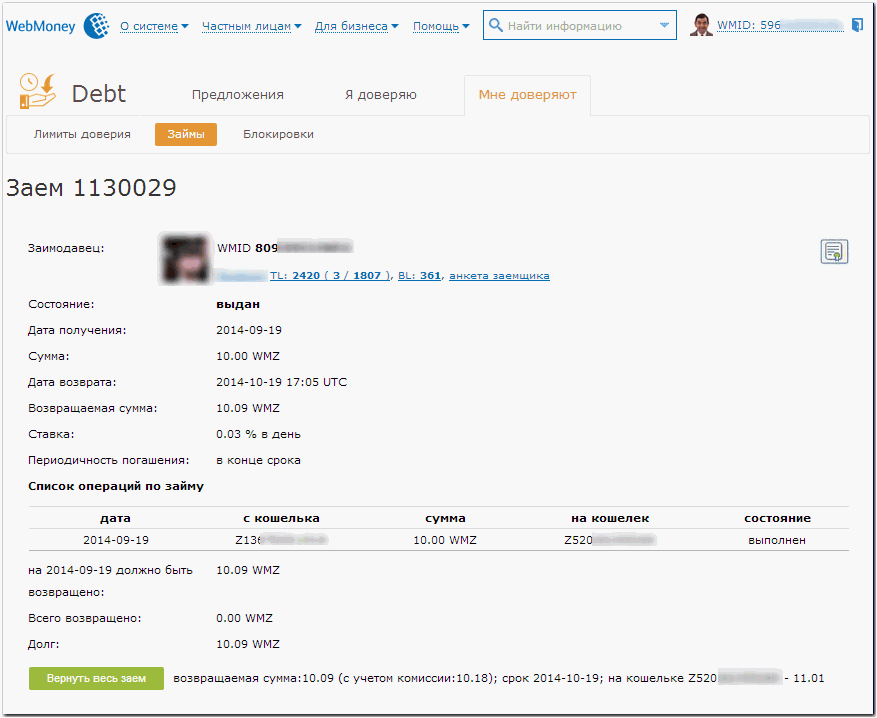Open the 'анкета заемщика' link
Viewport: 877px width, 718px height.
point(499,276)
